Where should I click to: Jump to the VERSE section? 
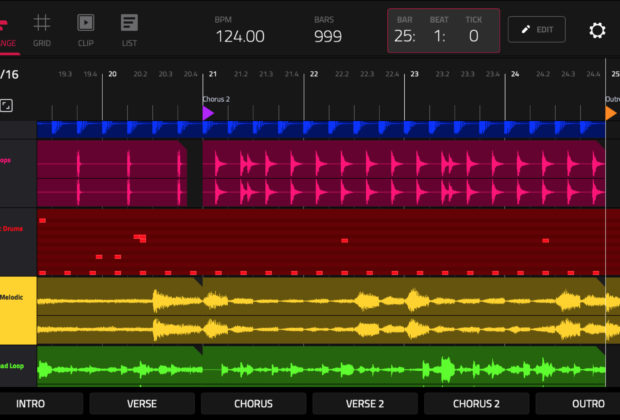pyautogui.click(x=142, y=404)
